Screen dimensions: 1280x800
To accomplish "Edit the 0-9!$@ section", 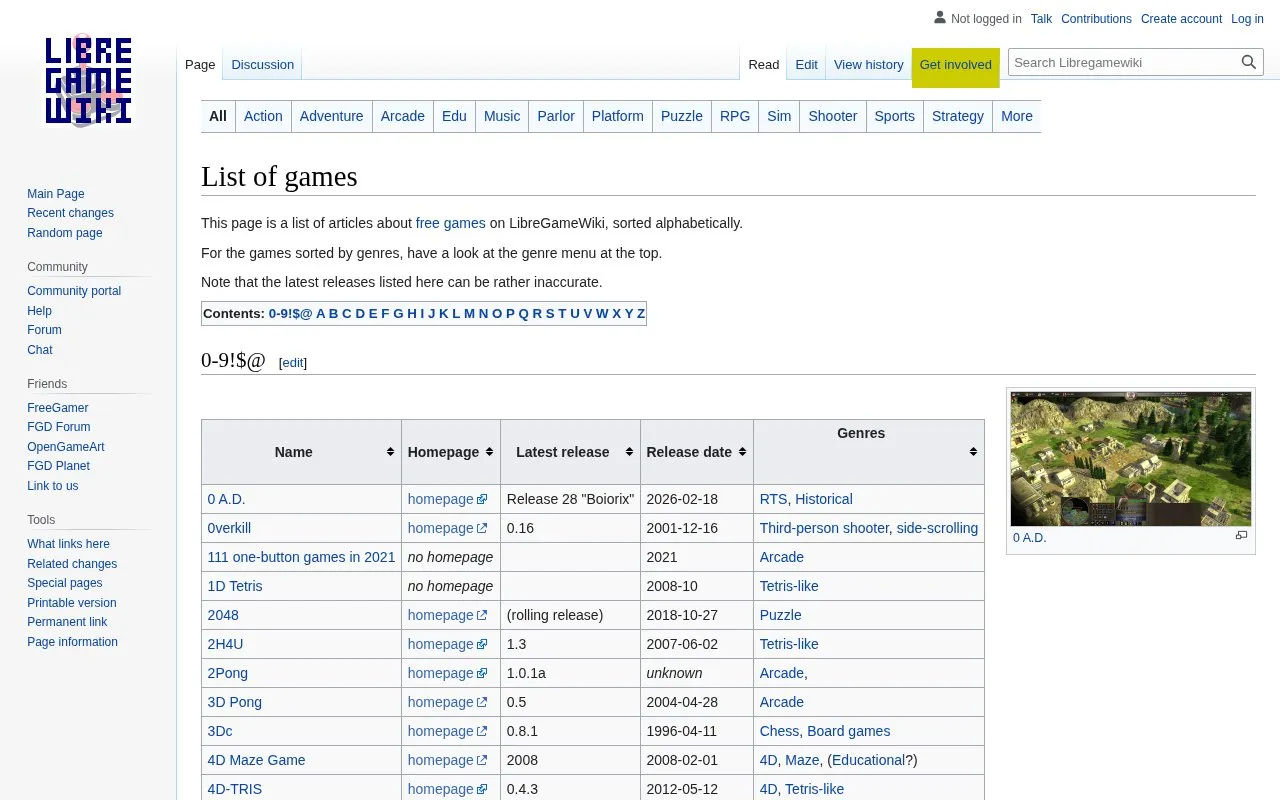I will coord(293,363).
